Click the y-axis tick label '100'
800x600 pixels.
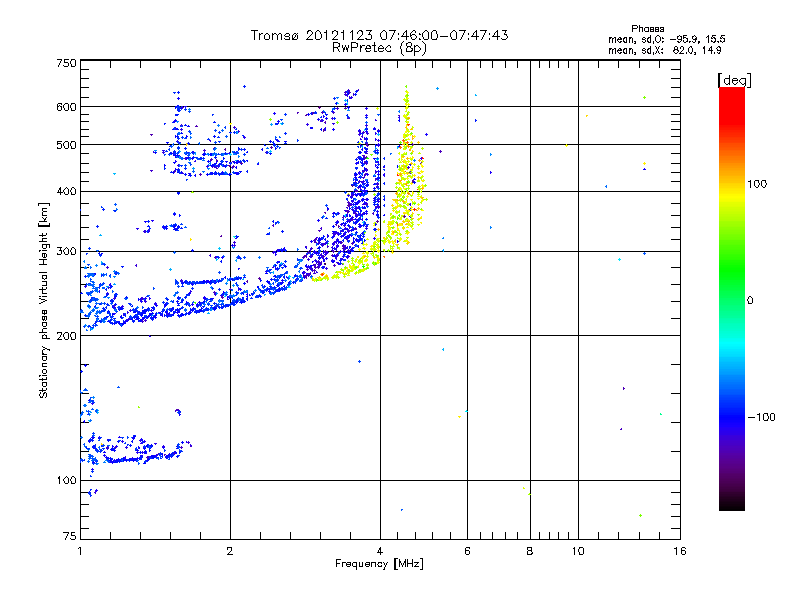66,481
